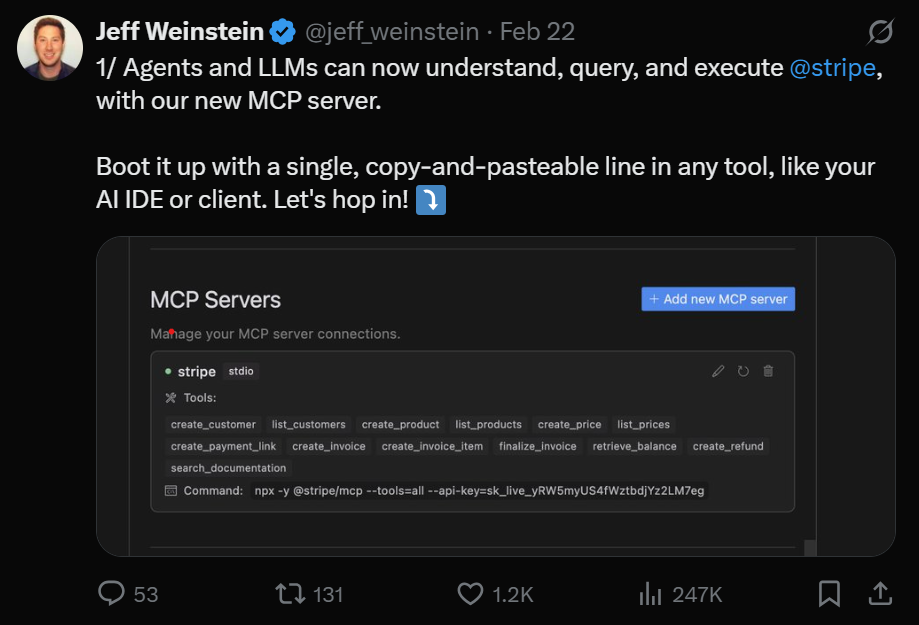Open the reply comment icon
This screenshot has width=919, height=625.
coord(111,593)
